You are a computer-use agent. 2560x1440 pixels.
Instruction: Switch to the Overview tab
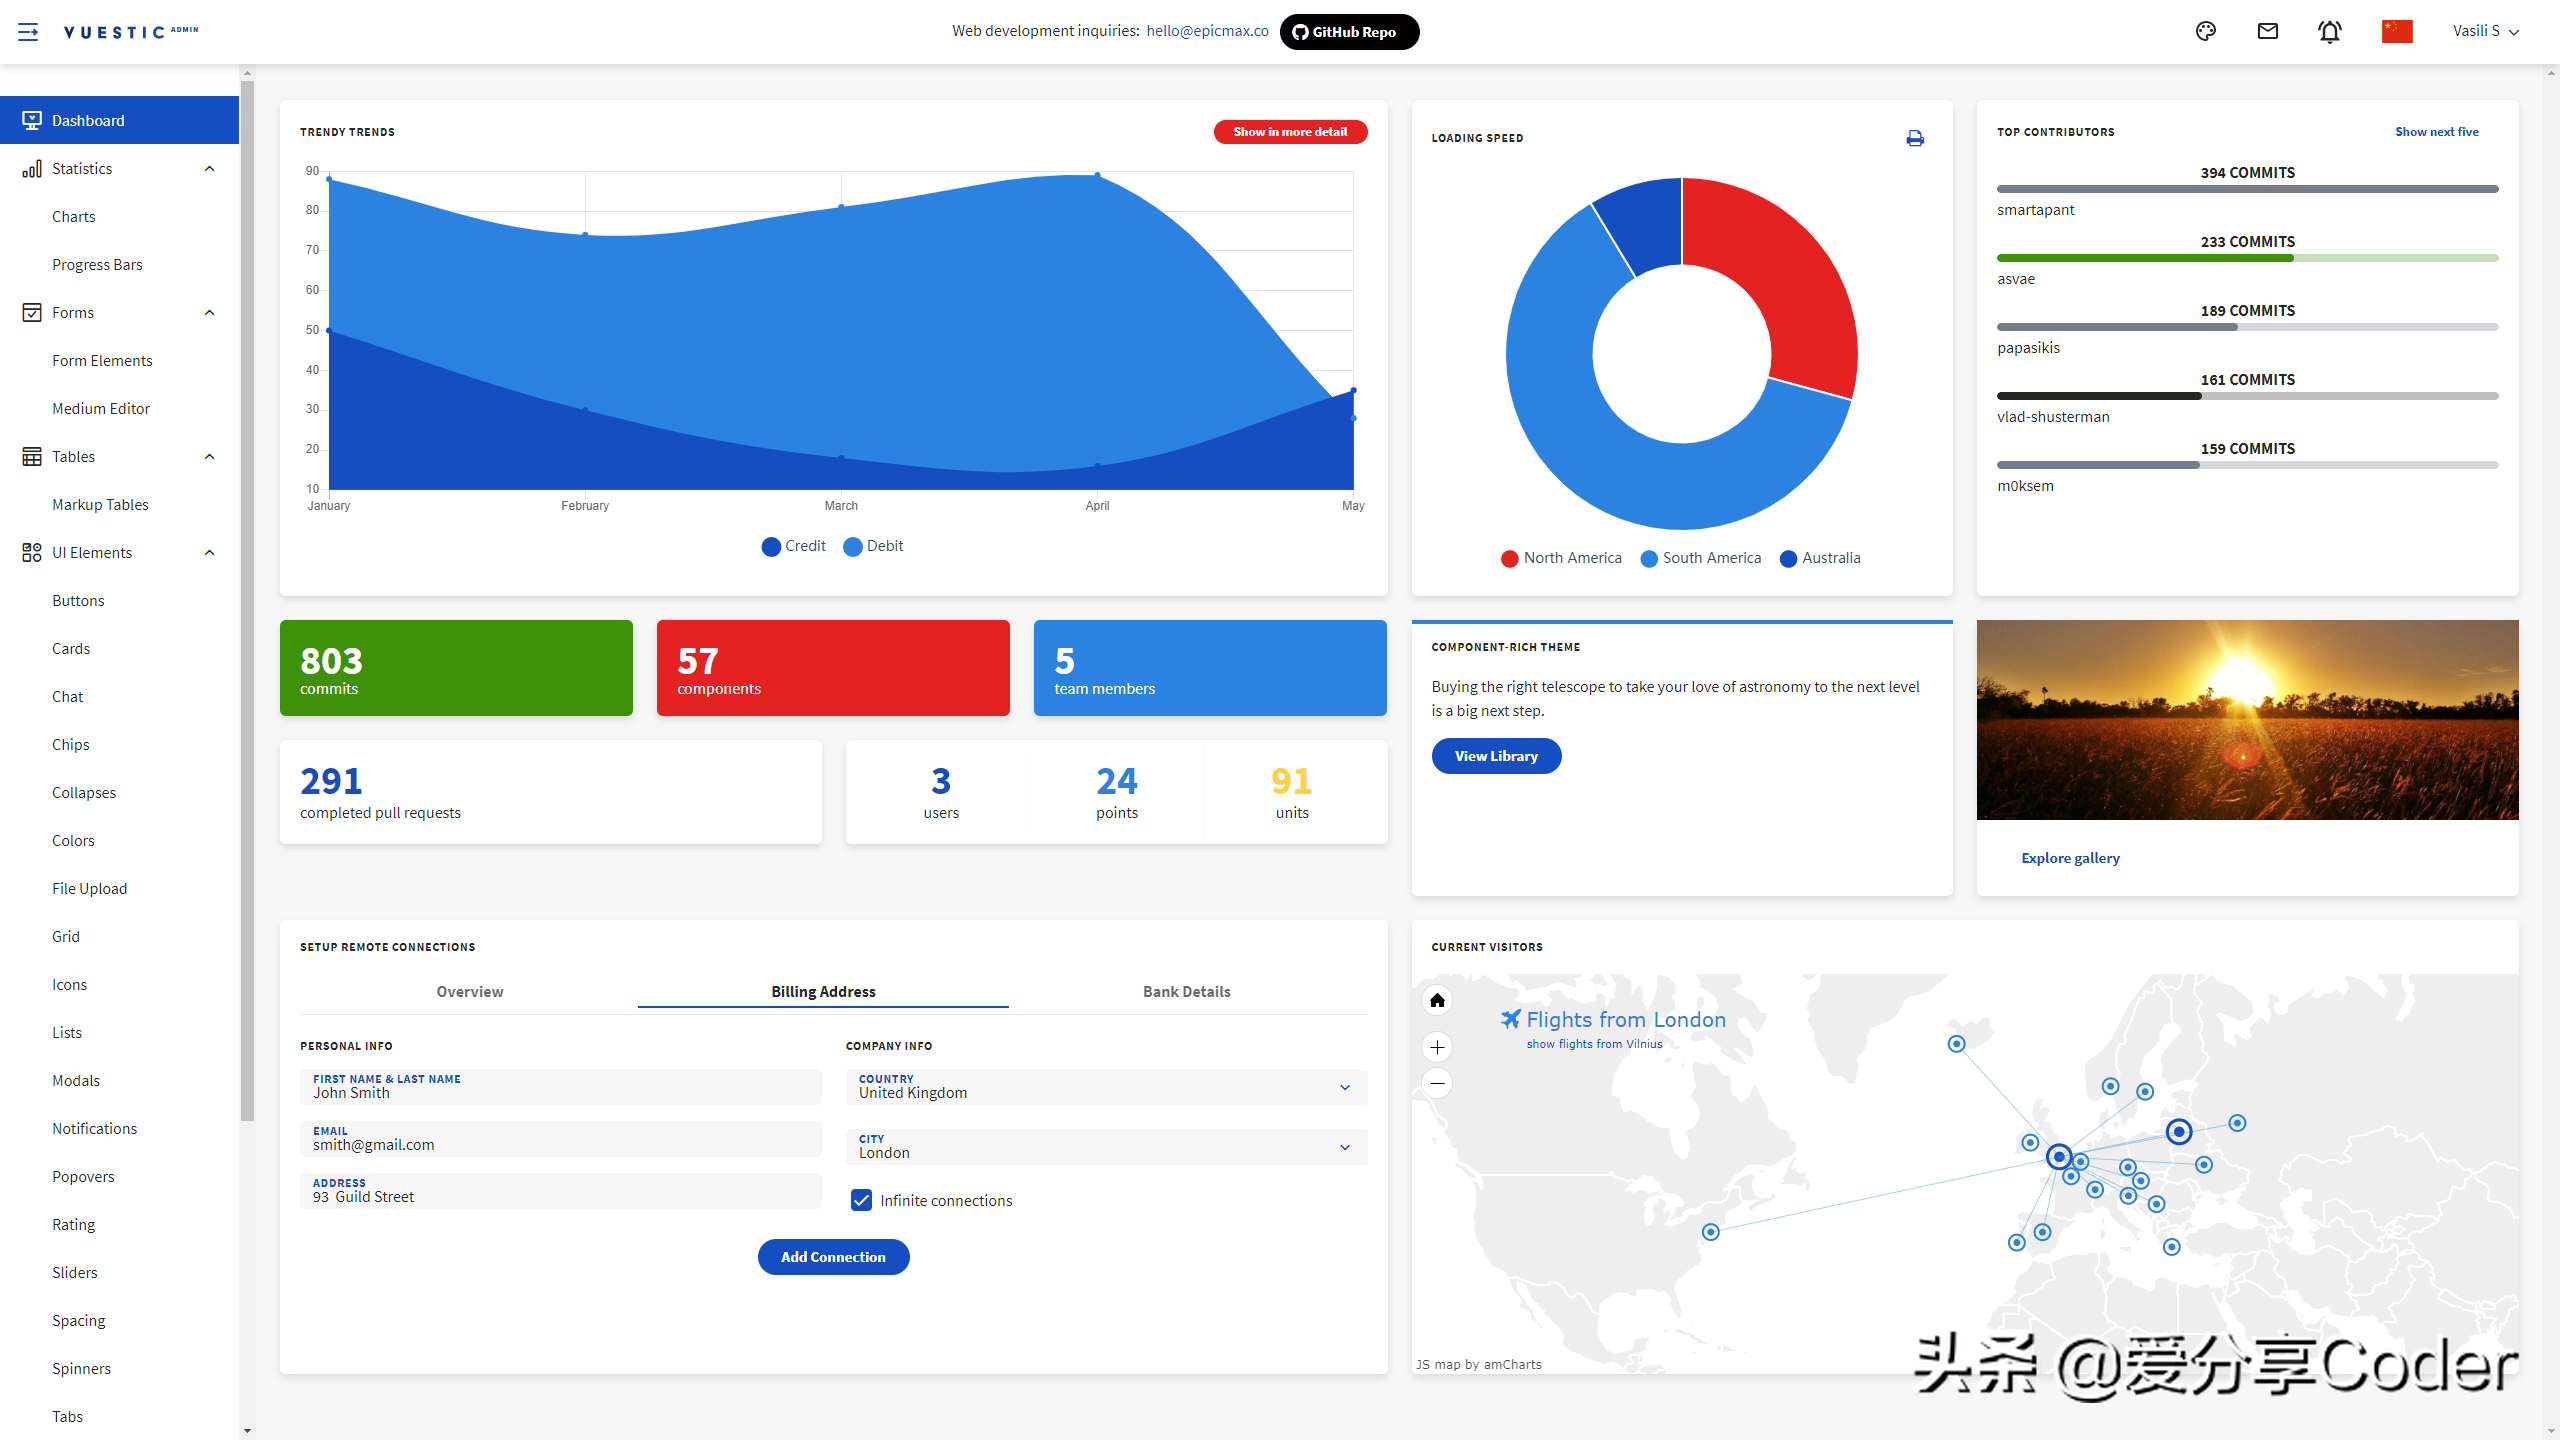[x=469, y=990]
